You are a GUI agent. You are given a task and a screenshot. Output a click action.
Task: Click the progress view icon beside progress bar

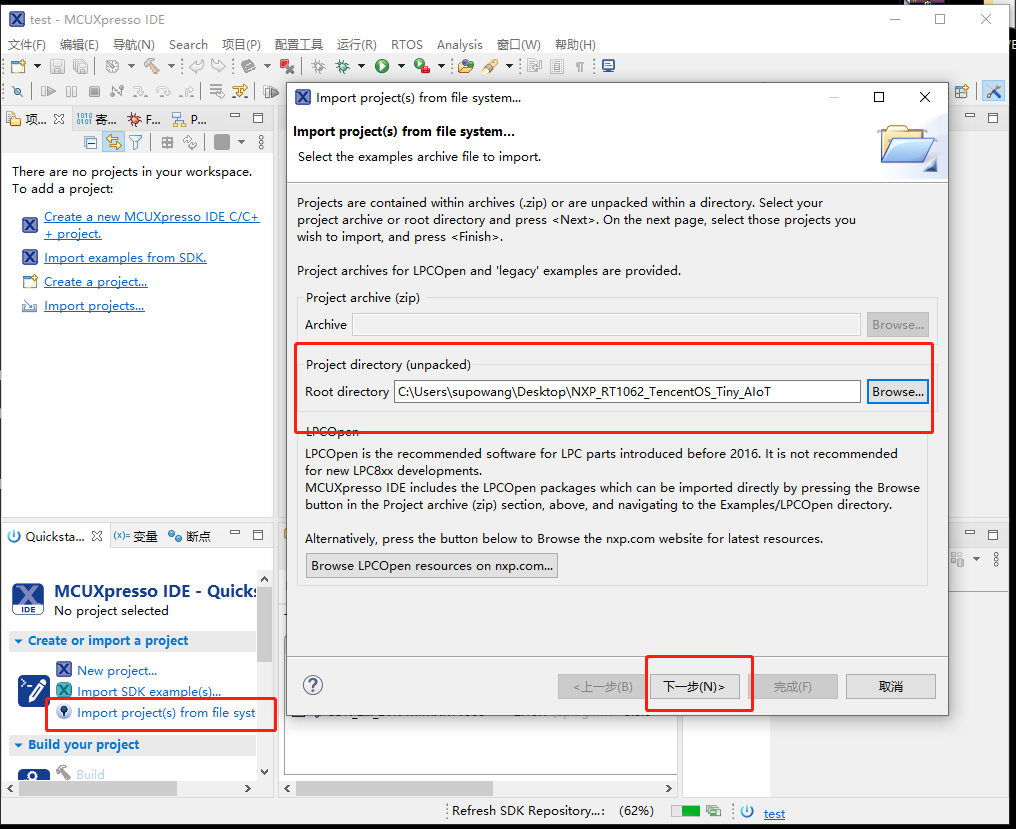click(x=713, y=811)
